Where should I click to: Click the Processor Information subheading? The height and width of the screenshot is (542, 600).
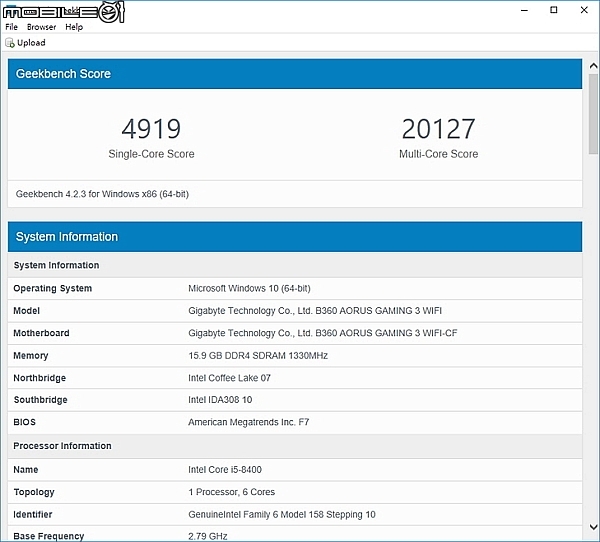[x=62, y=446]
